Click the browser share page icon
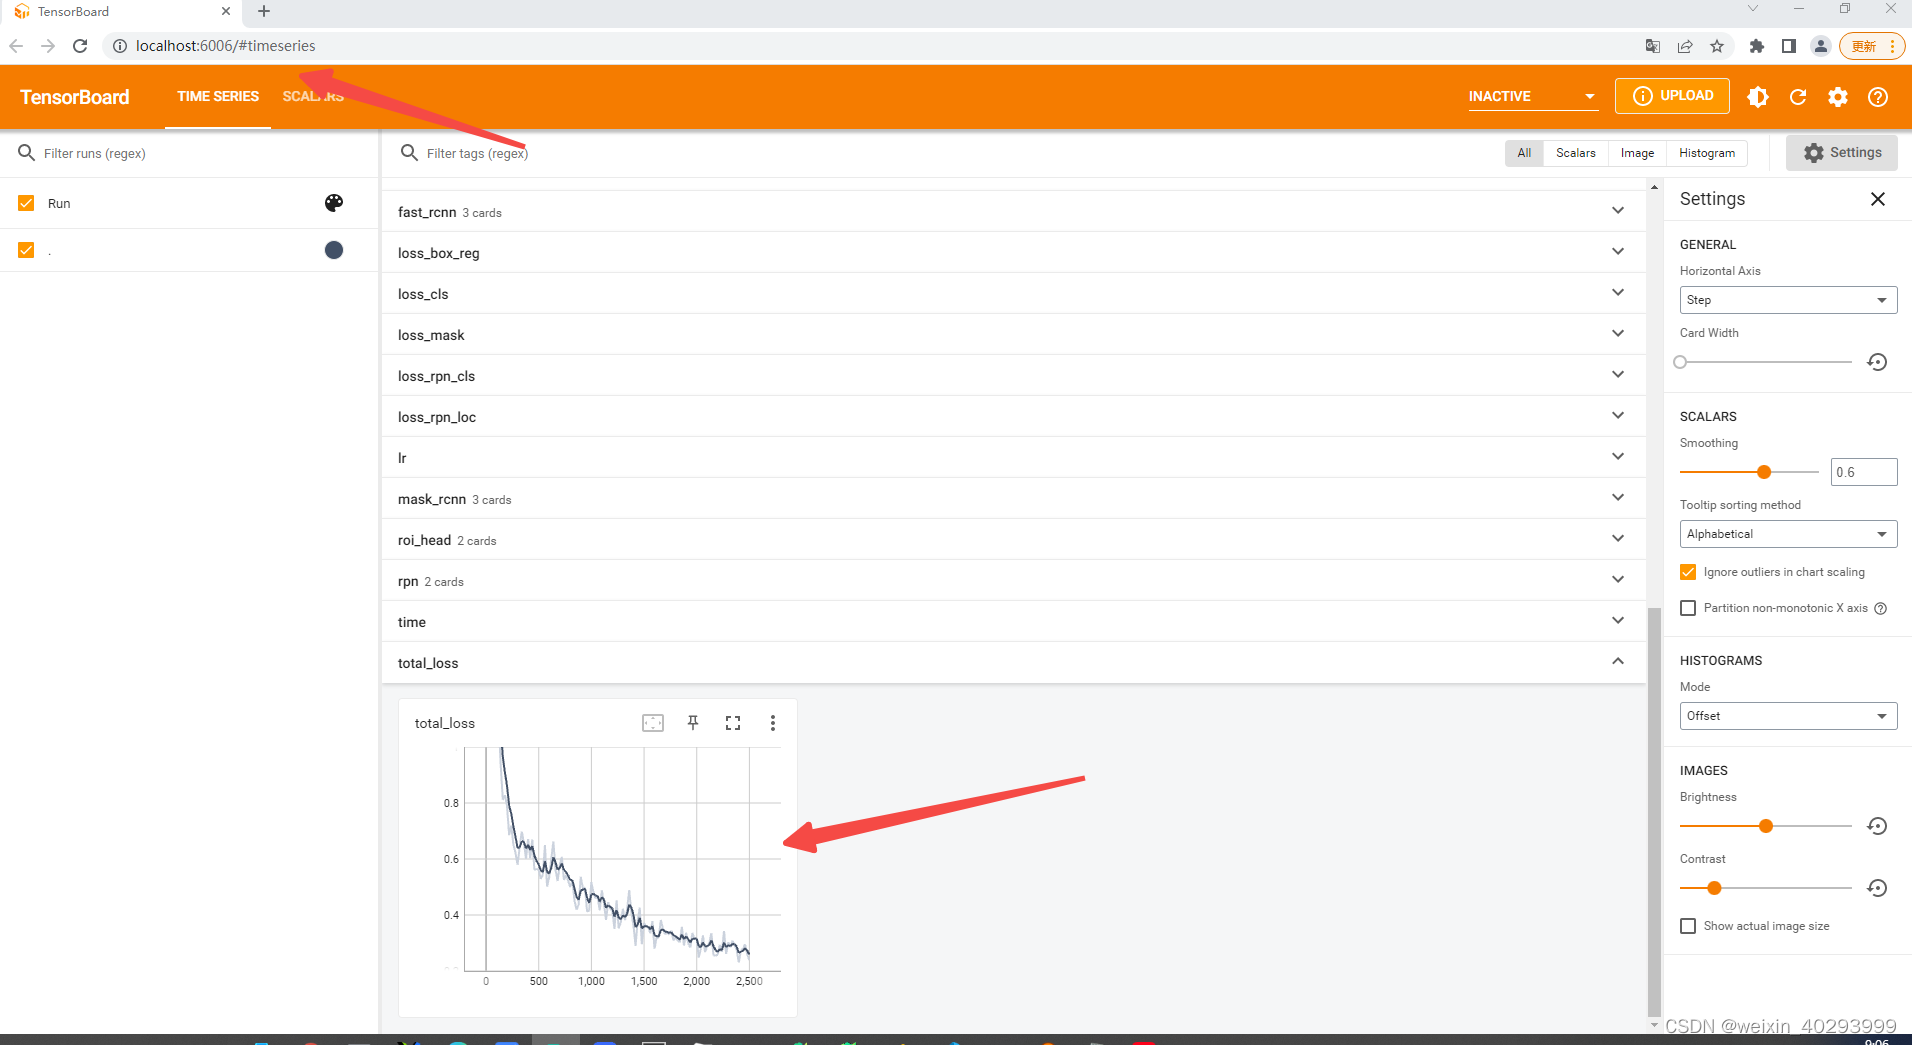 1685,46
